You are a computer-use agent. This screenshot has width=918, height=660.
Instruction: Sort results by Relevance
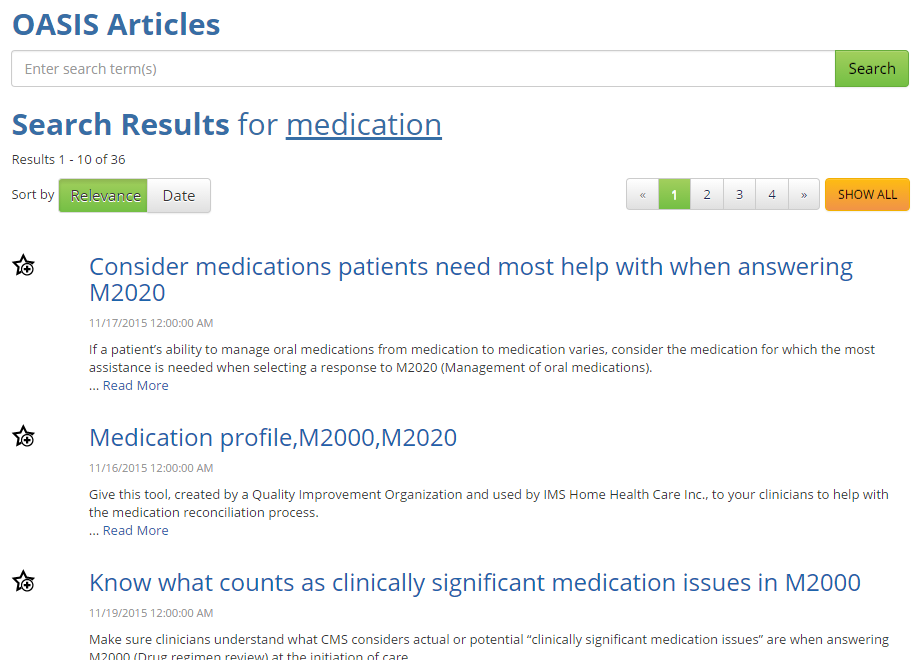click(x=104, y=196)
